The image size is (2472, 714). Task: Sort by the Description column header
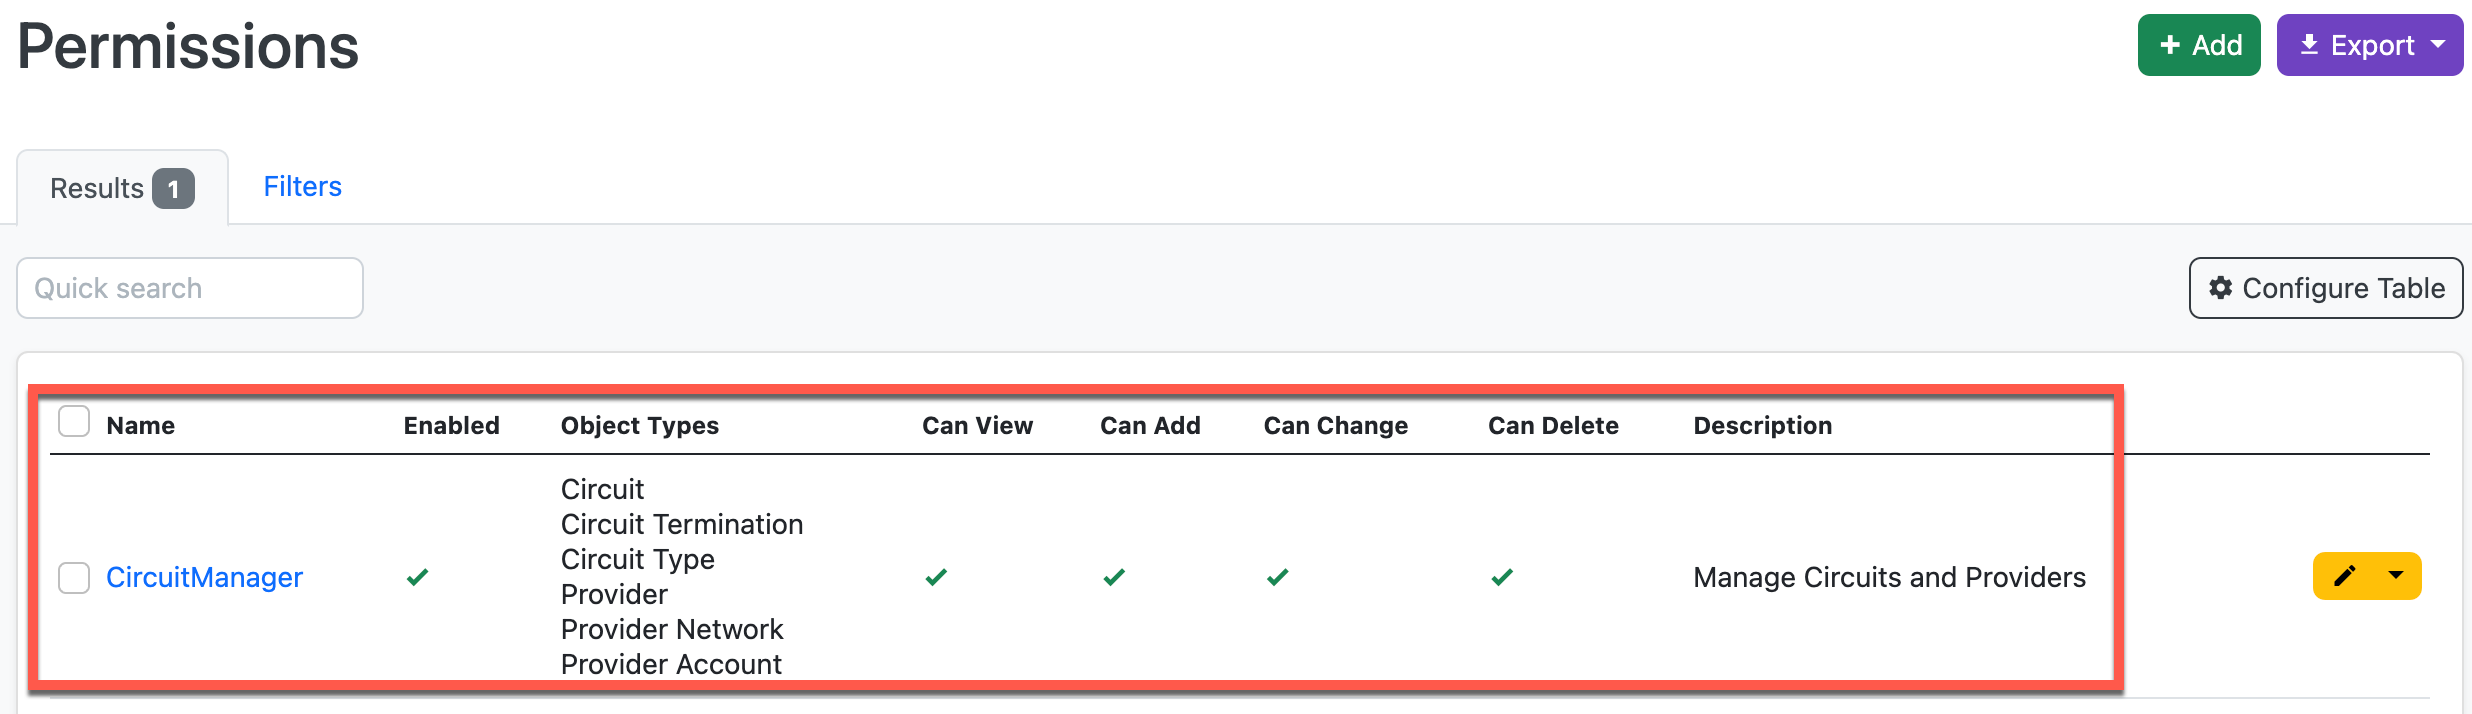pyautogui.click(x=1762, y=426)
